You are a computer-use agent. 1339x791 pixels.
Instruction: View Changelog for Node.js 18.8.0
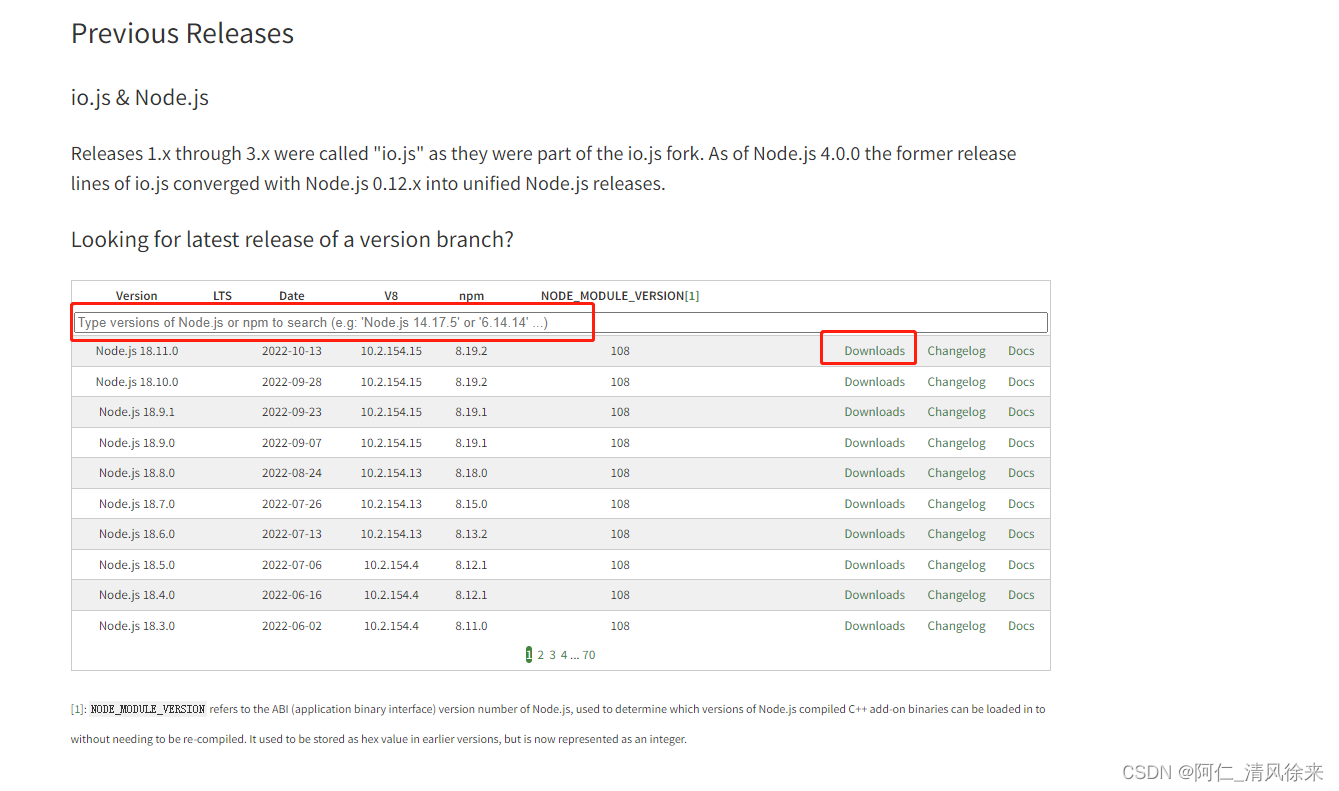pos(956,473)
